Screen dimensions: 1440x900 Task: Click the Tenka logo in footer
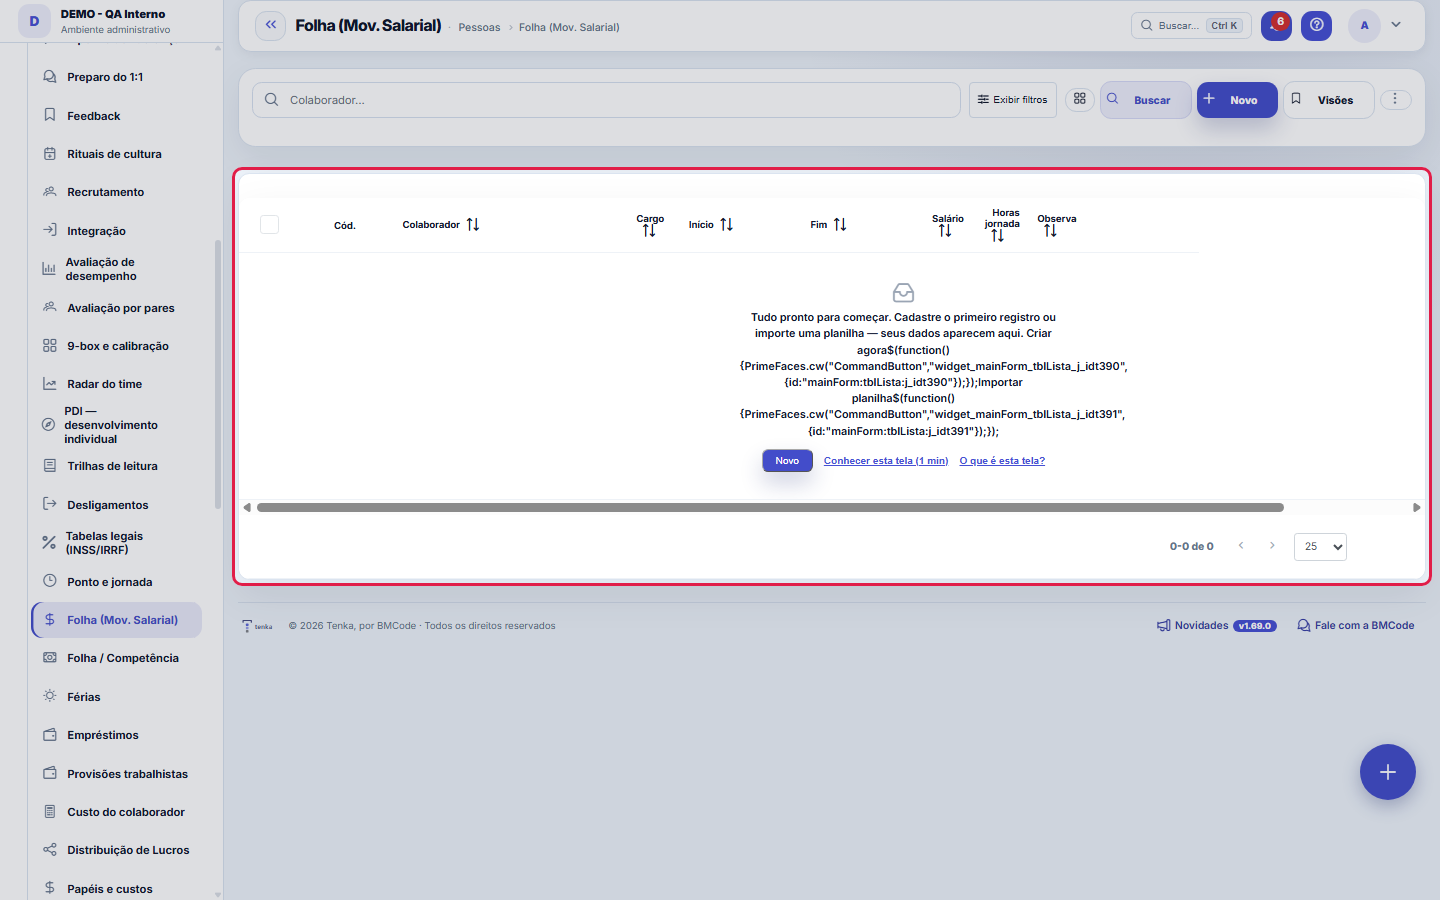257,626
